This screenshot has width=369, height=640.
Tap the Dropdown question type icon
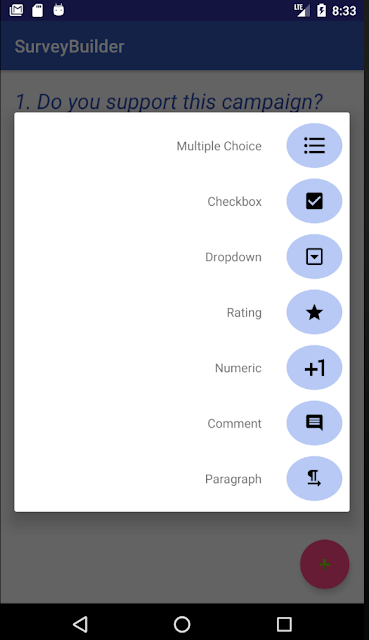tap(314, 256)
